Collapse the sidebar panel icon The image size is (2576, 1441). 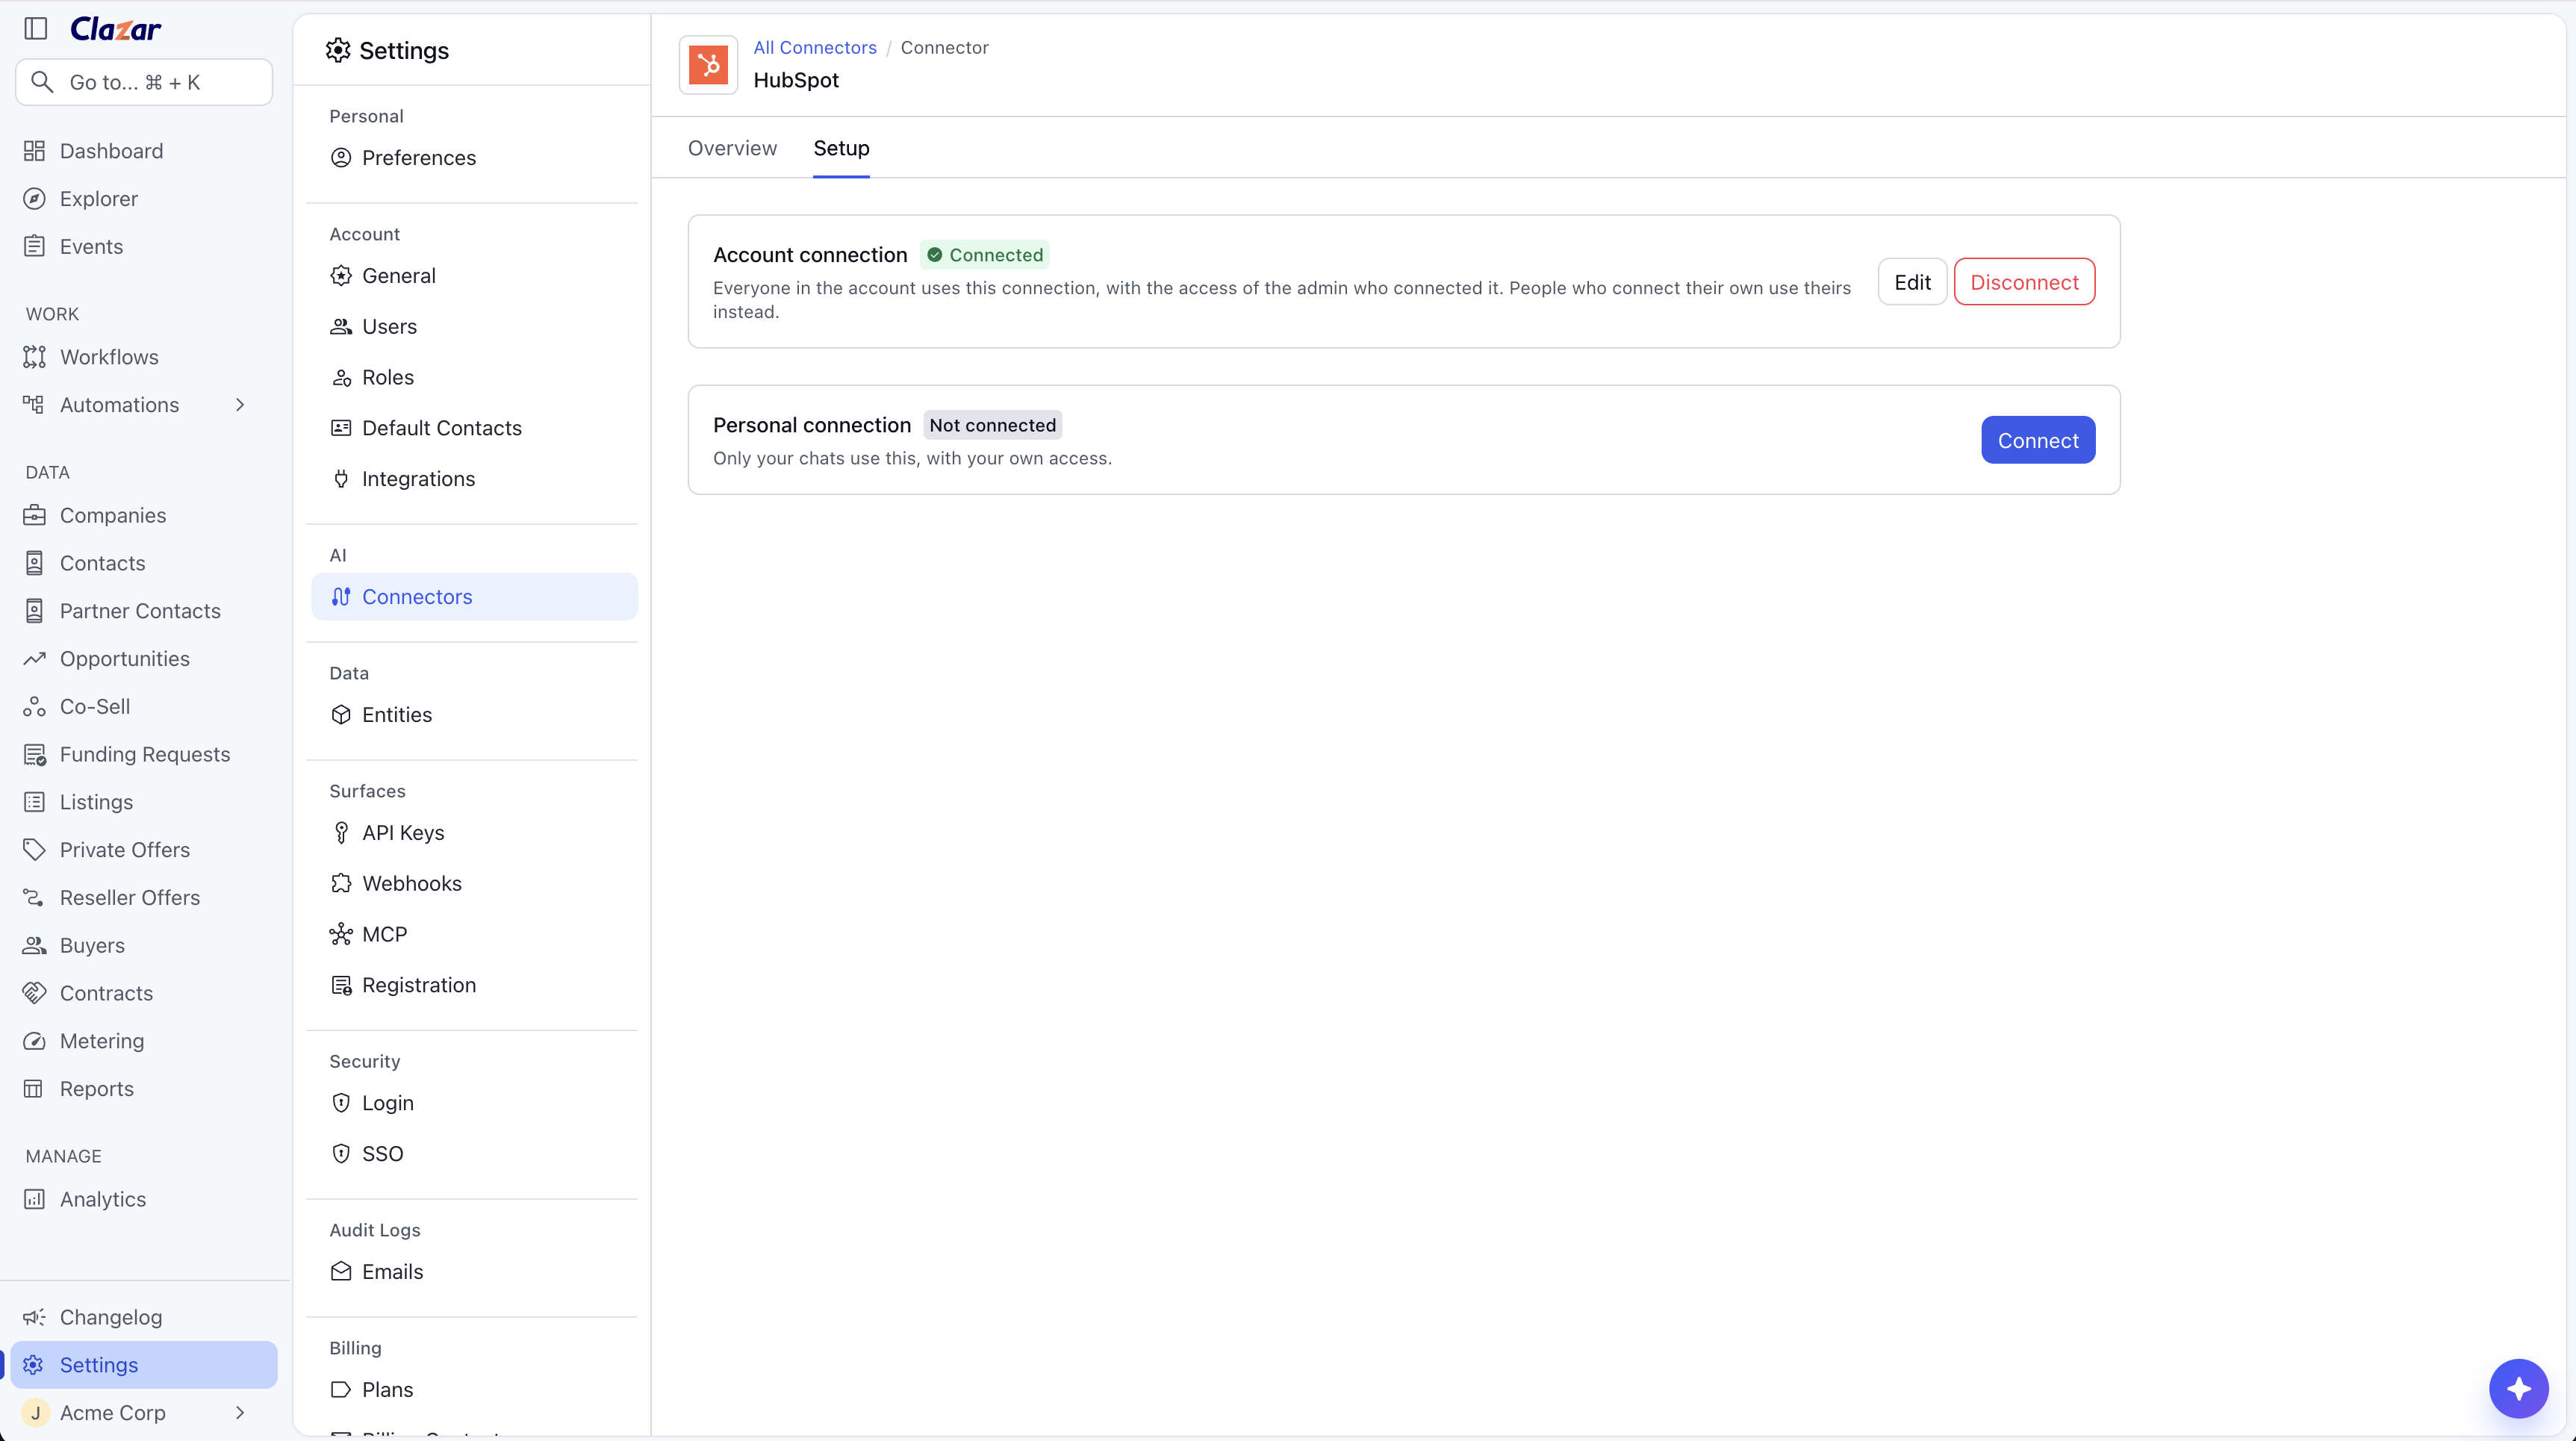click(x=36, y=28)
